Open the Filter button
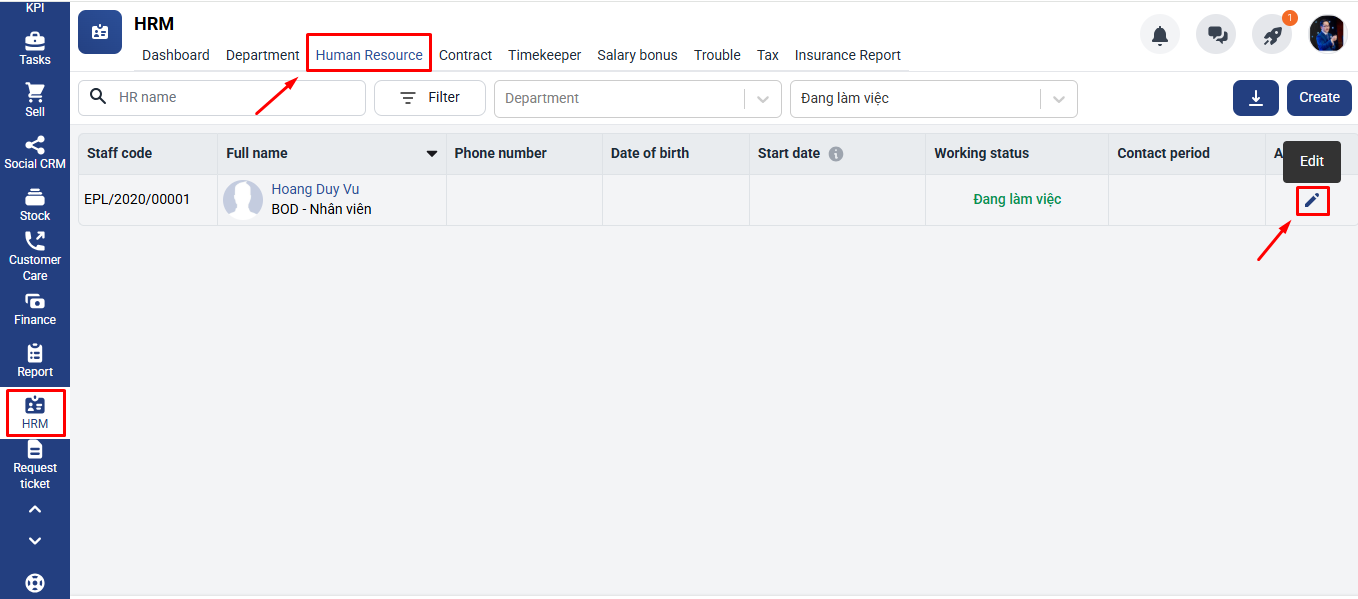 [430, 98]
